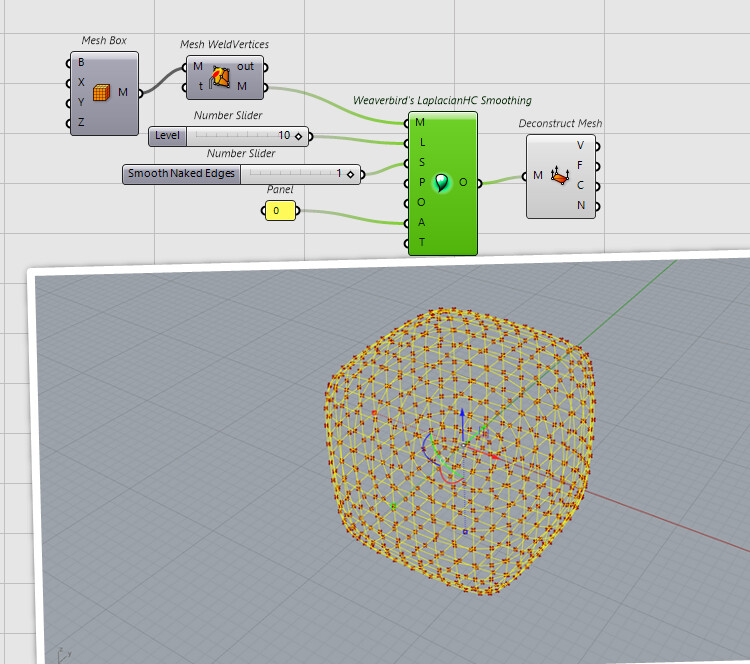Click the Level slider label

(x=167, y=136)
